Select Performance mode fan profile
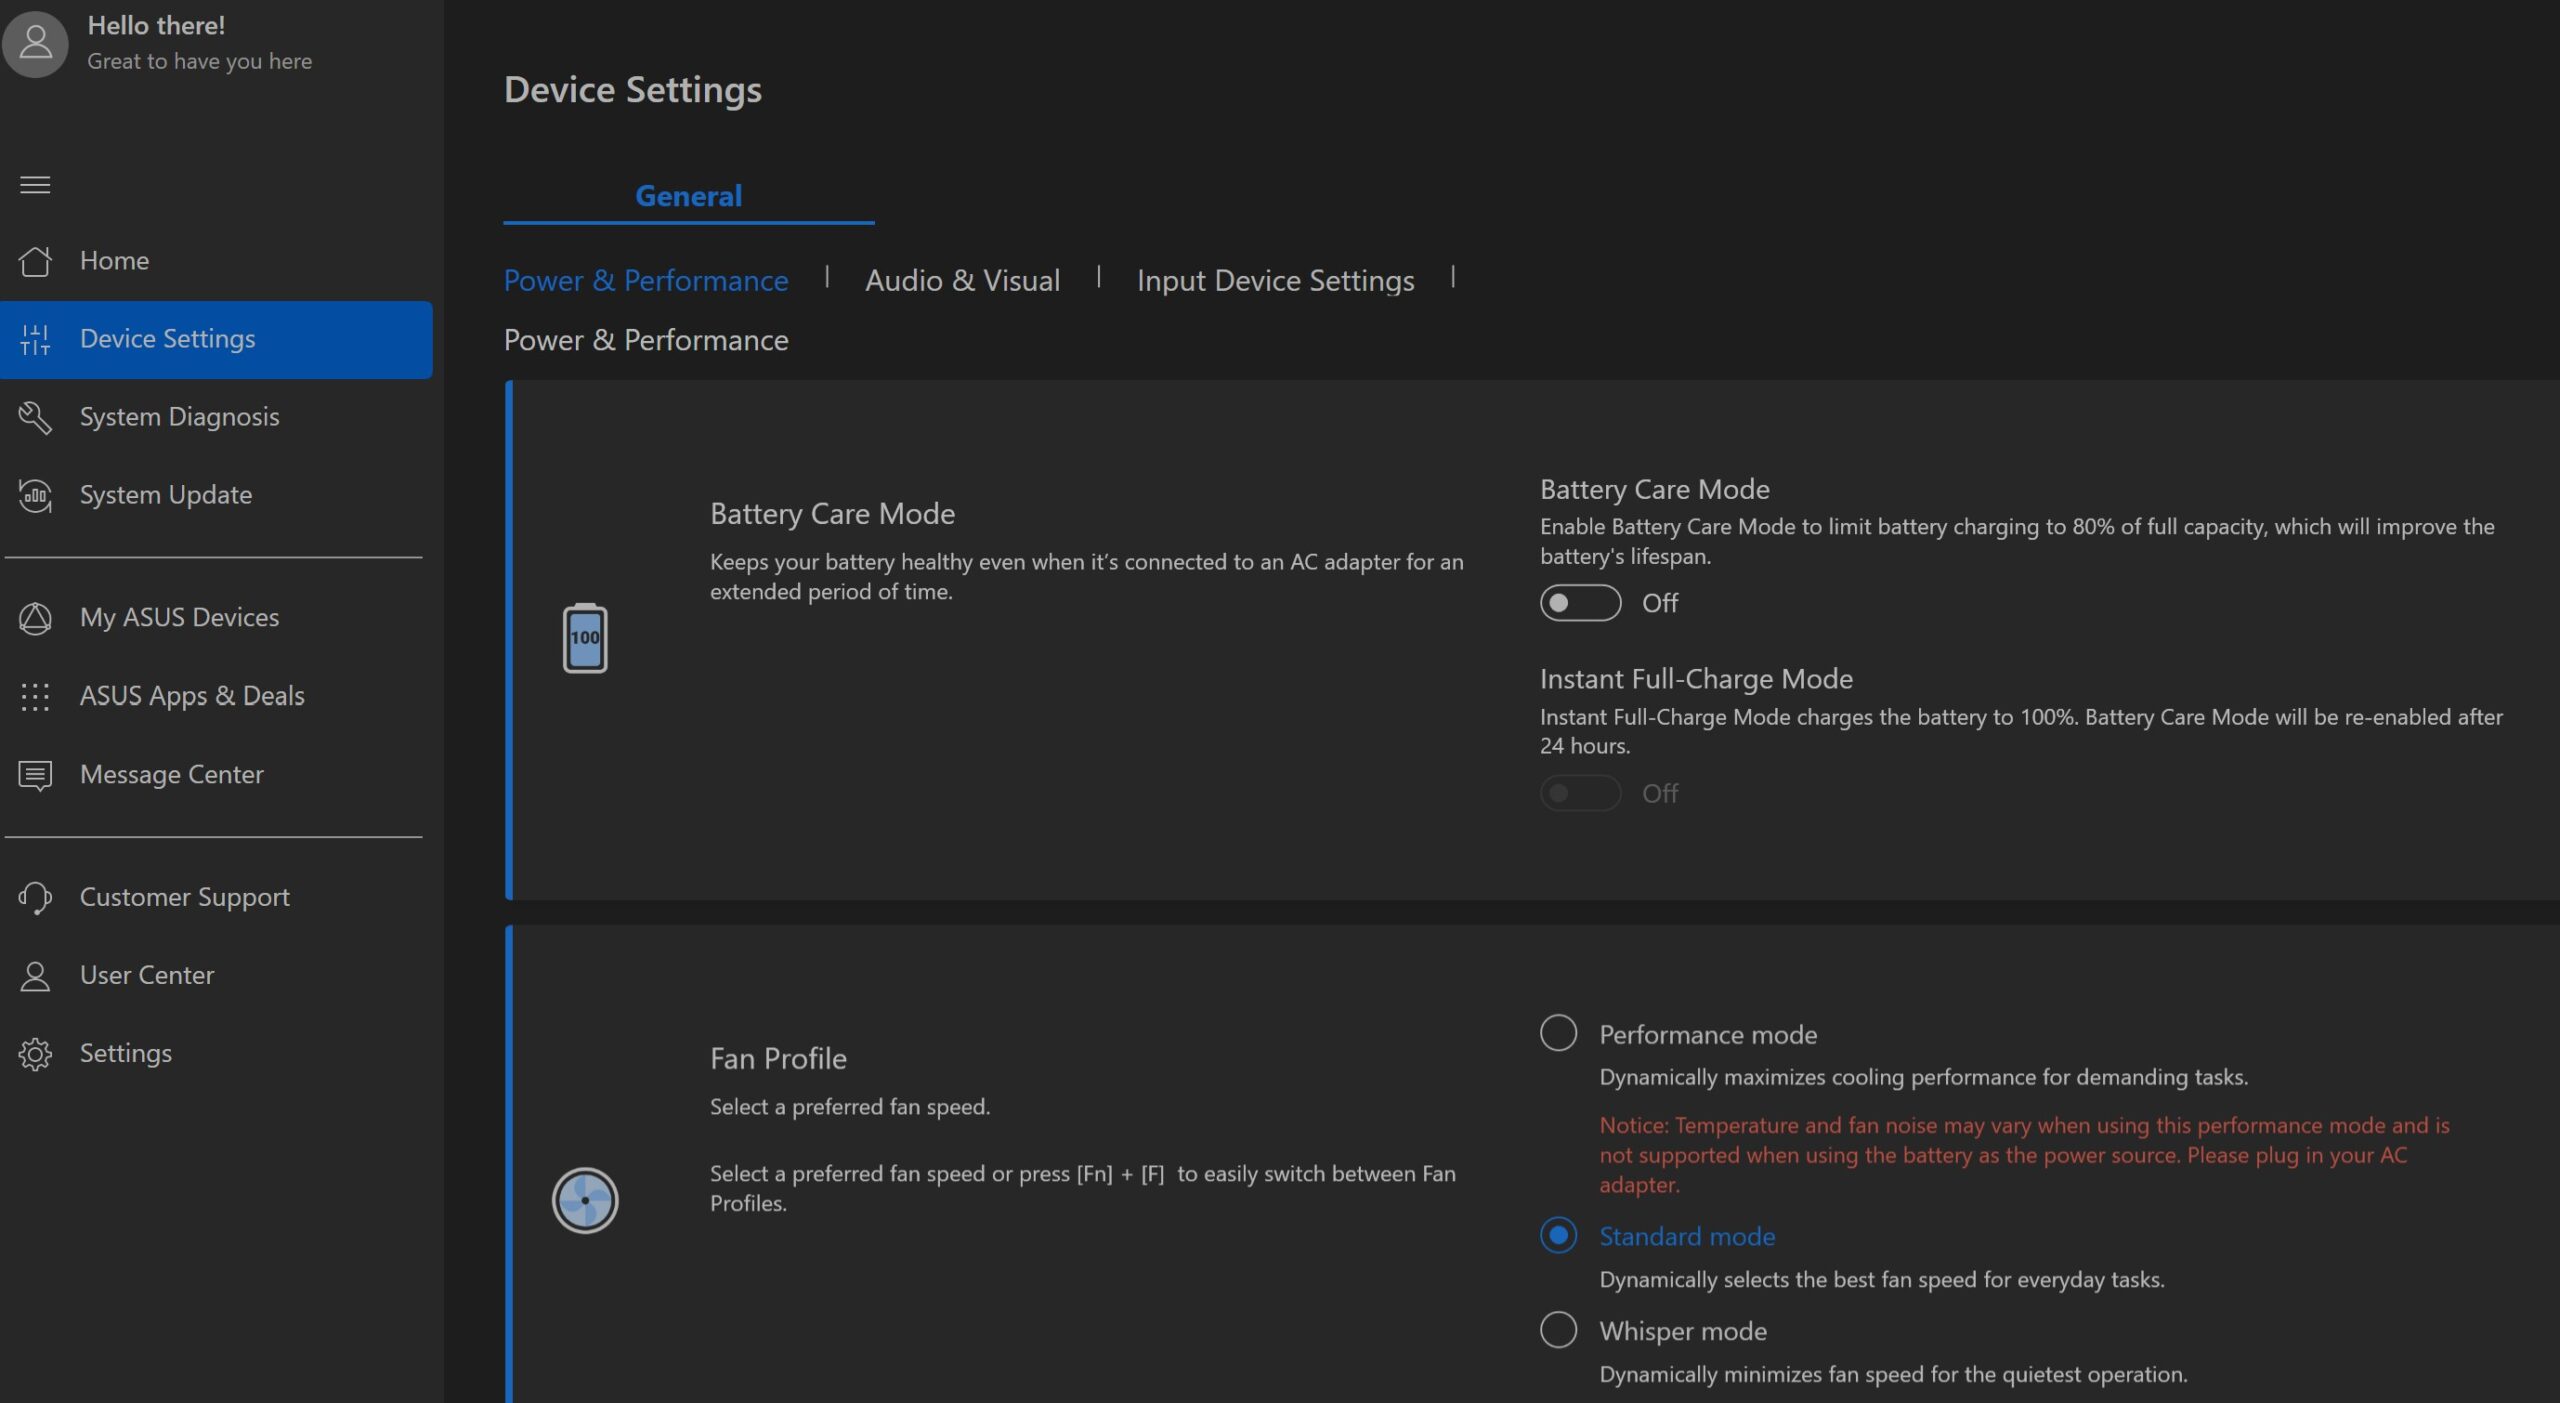2560x1403 pixels. tap(1557, 1033)
